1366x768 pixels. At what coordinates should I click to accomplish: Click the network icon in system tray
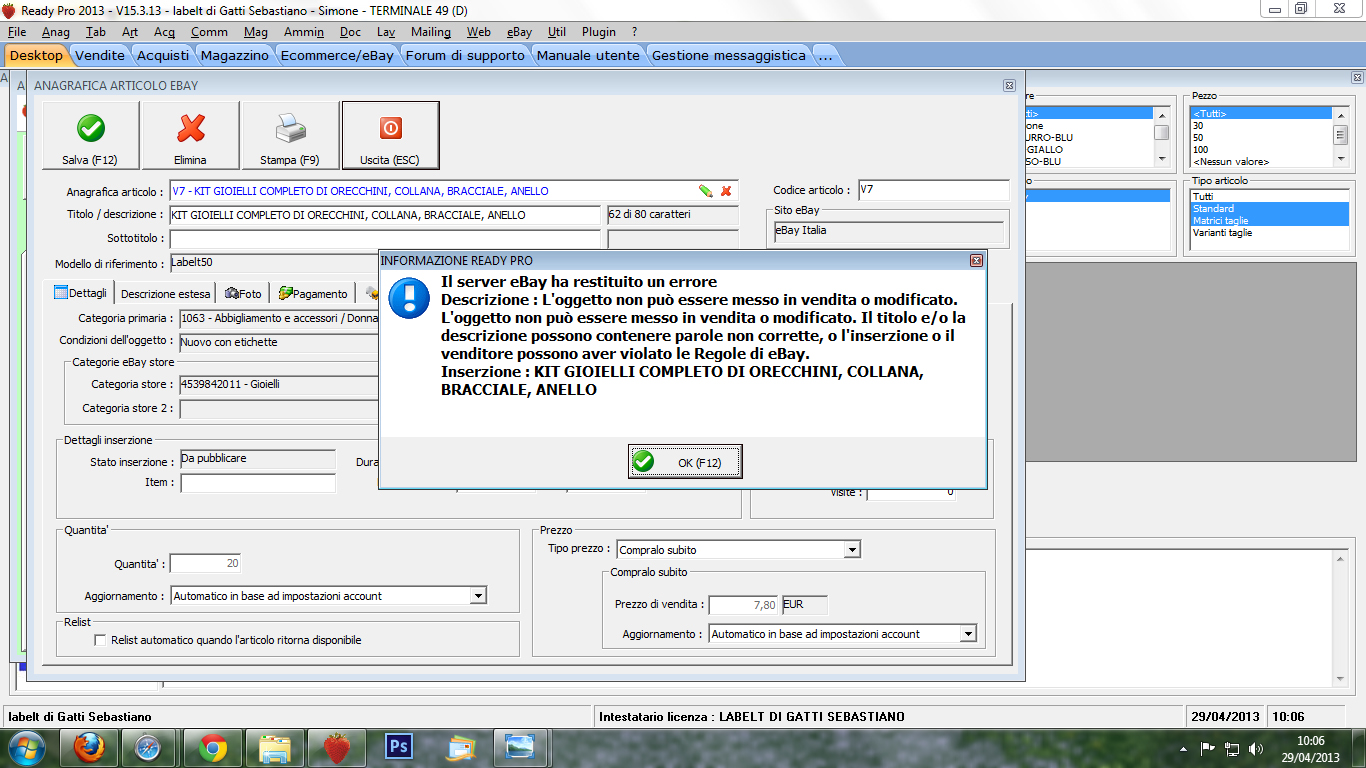(1232, 748)
